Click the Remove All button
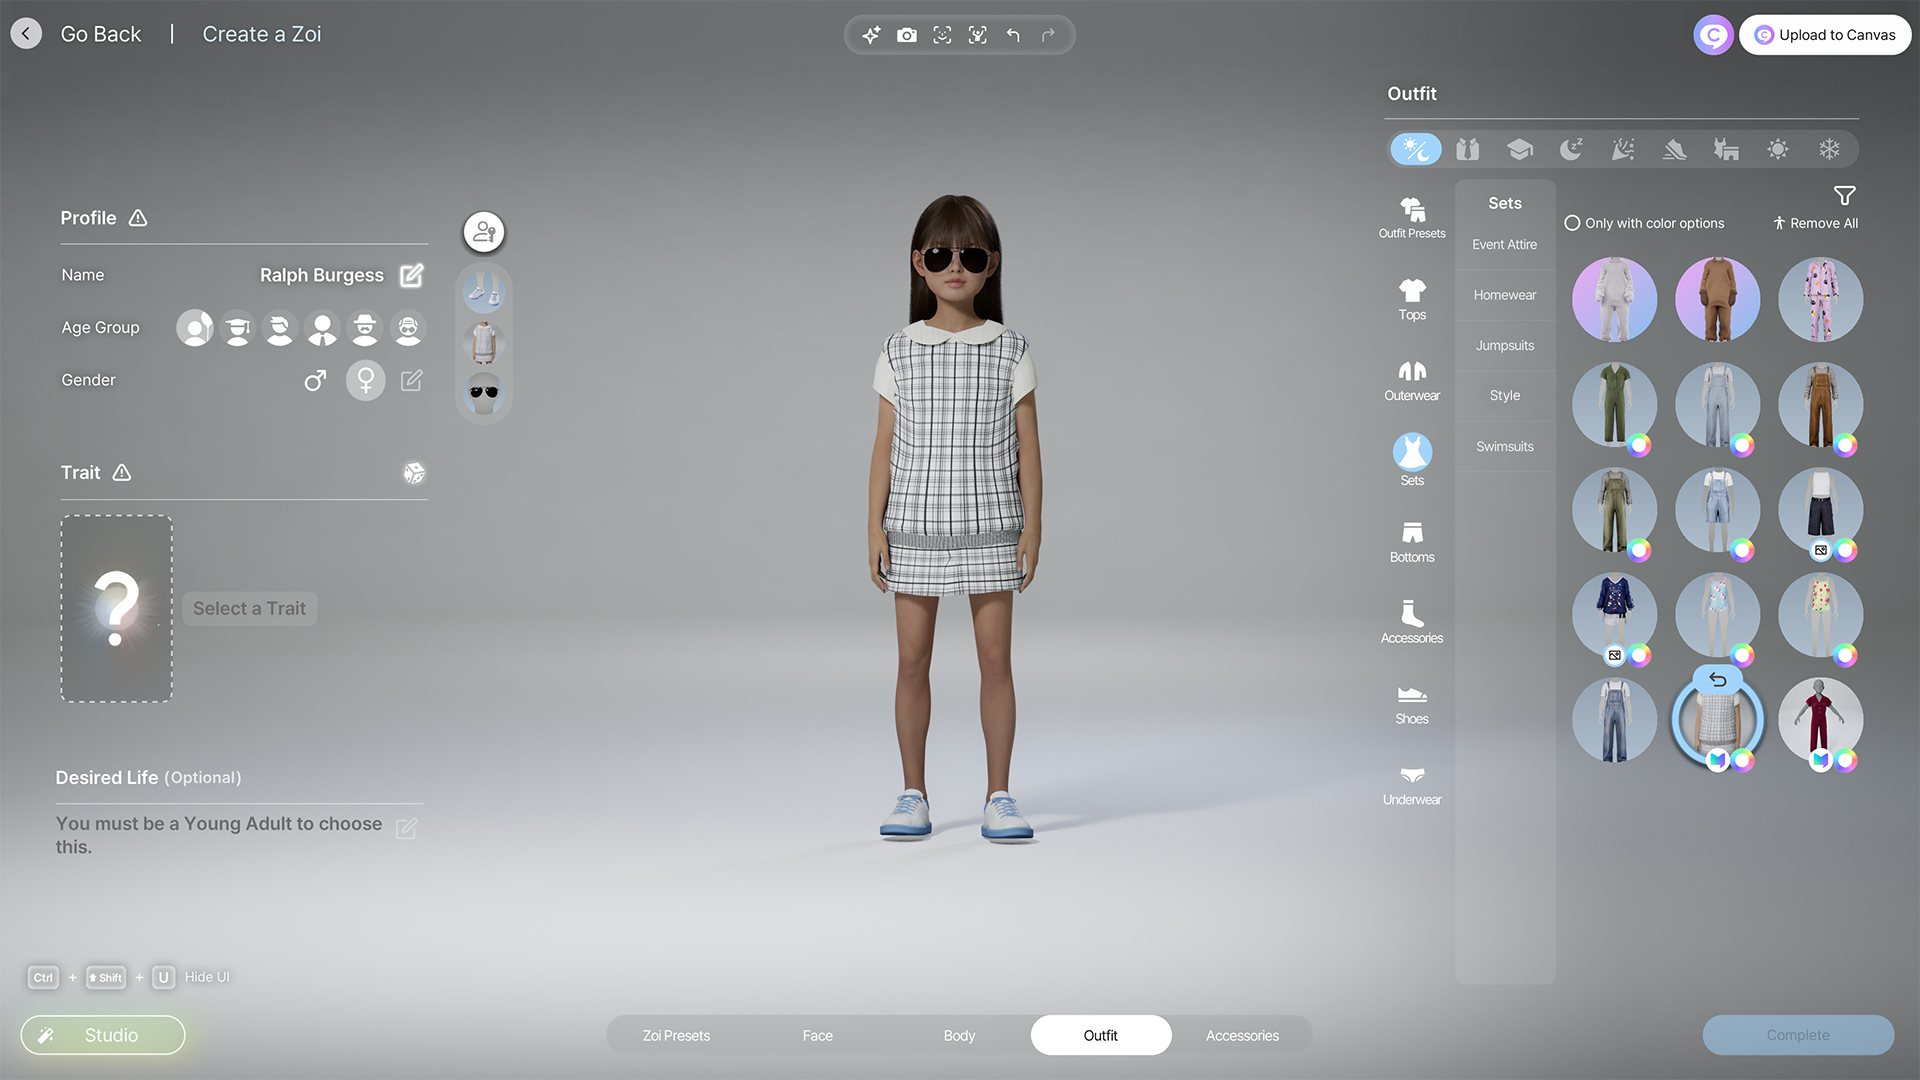 pyautogui.click(x=1815, y=223)
